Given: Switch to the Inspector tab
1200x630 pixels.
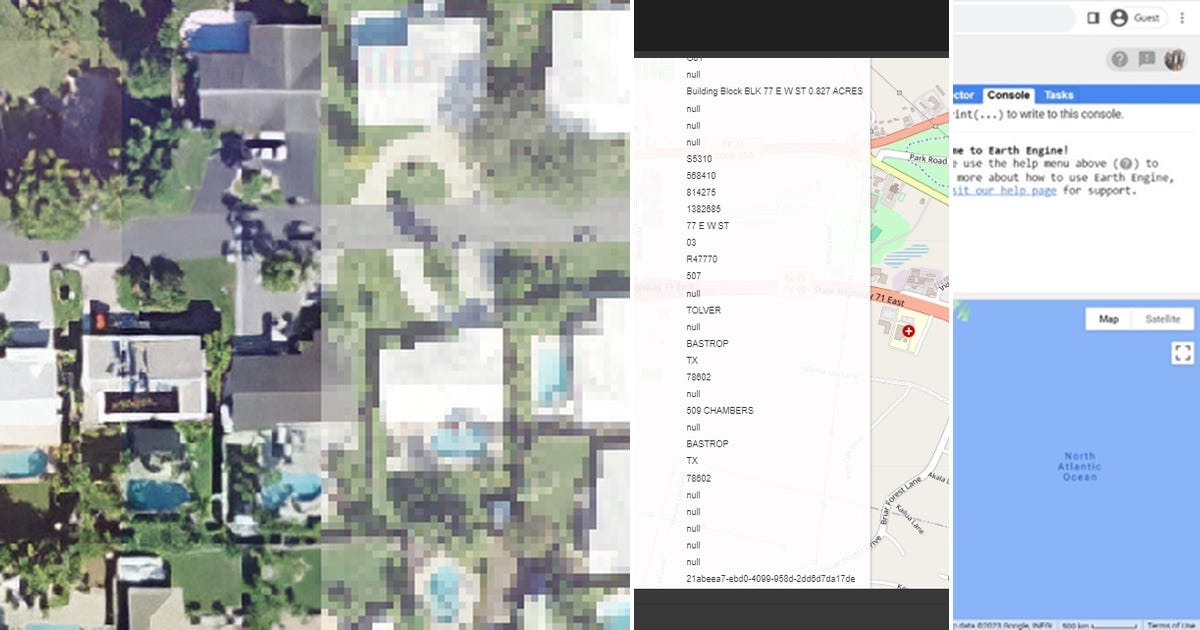Looking at the screenshot, I should tap(964, 95).
